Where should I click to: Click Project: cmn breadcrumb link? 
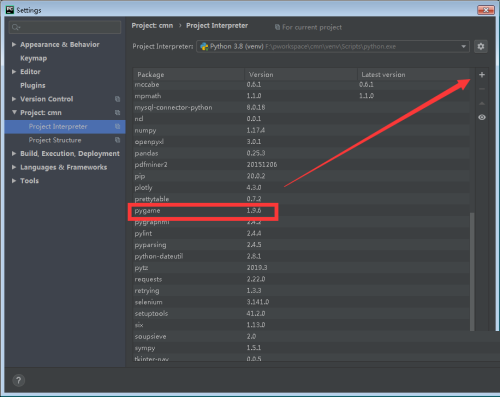coord(152,26)
